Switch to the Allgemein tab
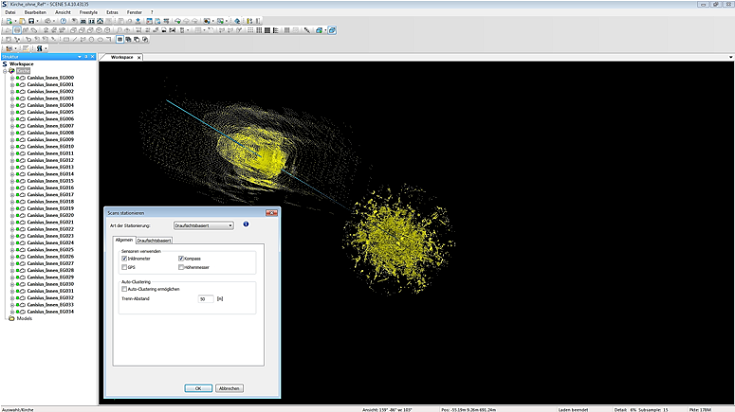Screen dimensions: 735x412 click(x=124, y=240)
